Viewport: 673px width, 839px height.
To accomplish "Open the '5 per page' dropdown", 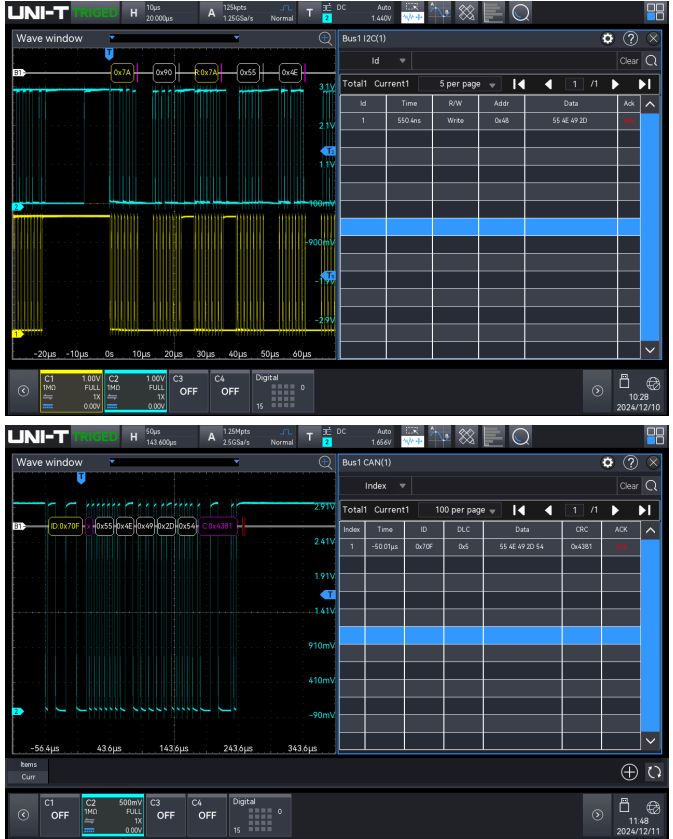I will tap(458, 84).
